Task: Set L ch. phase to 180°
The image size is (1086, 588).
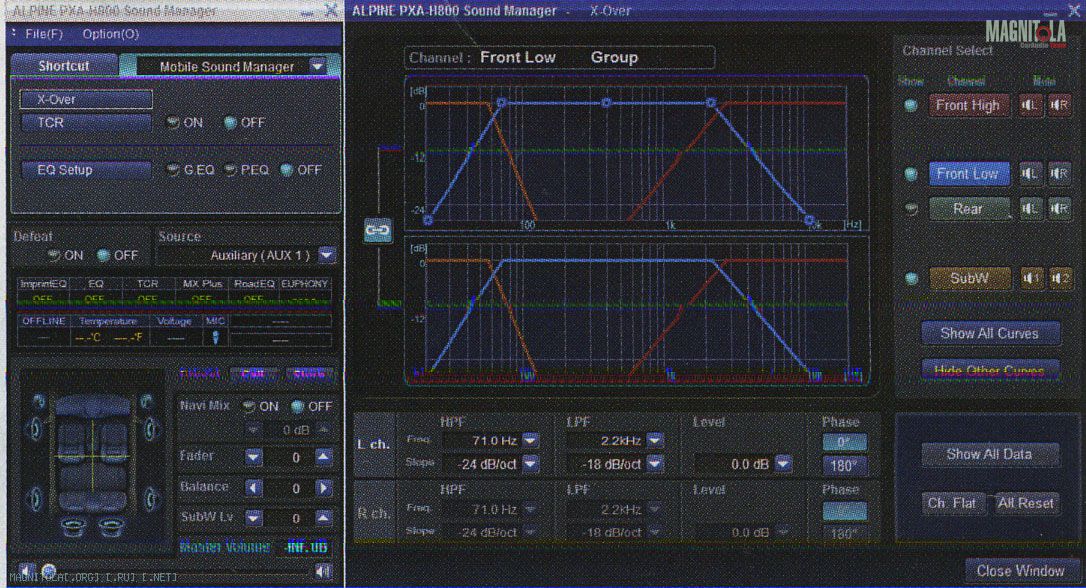Action: [844, 465]
